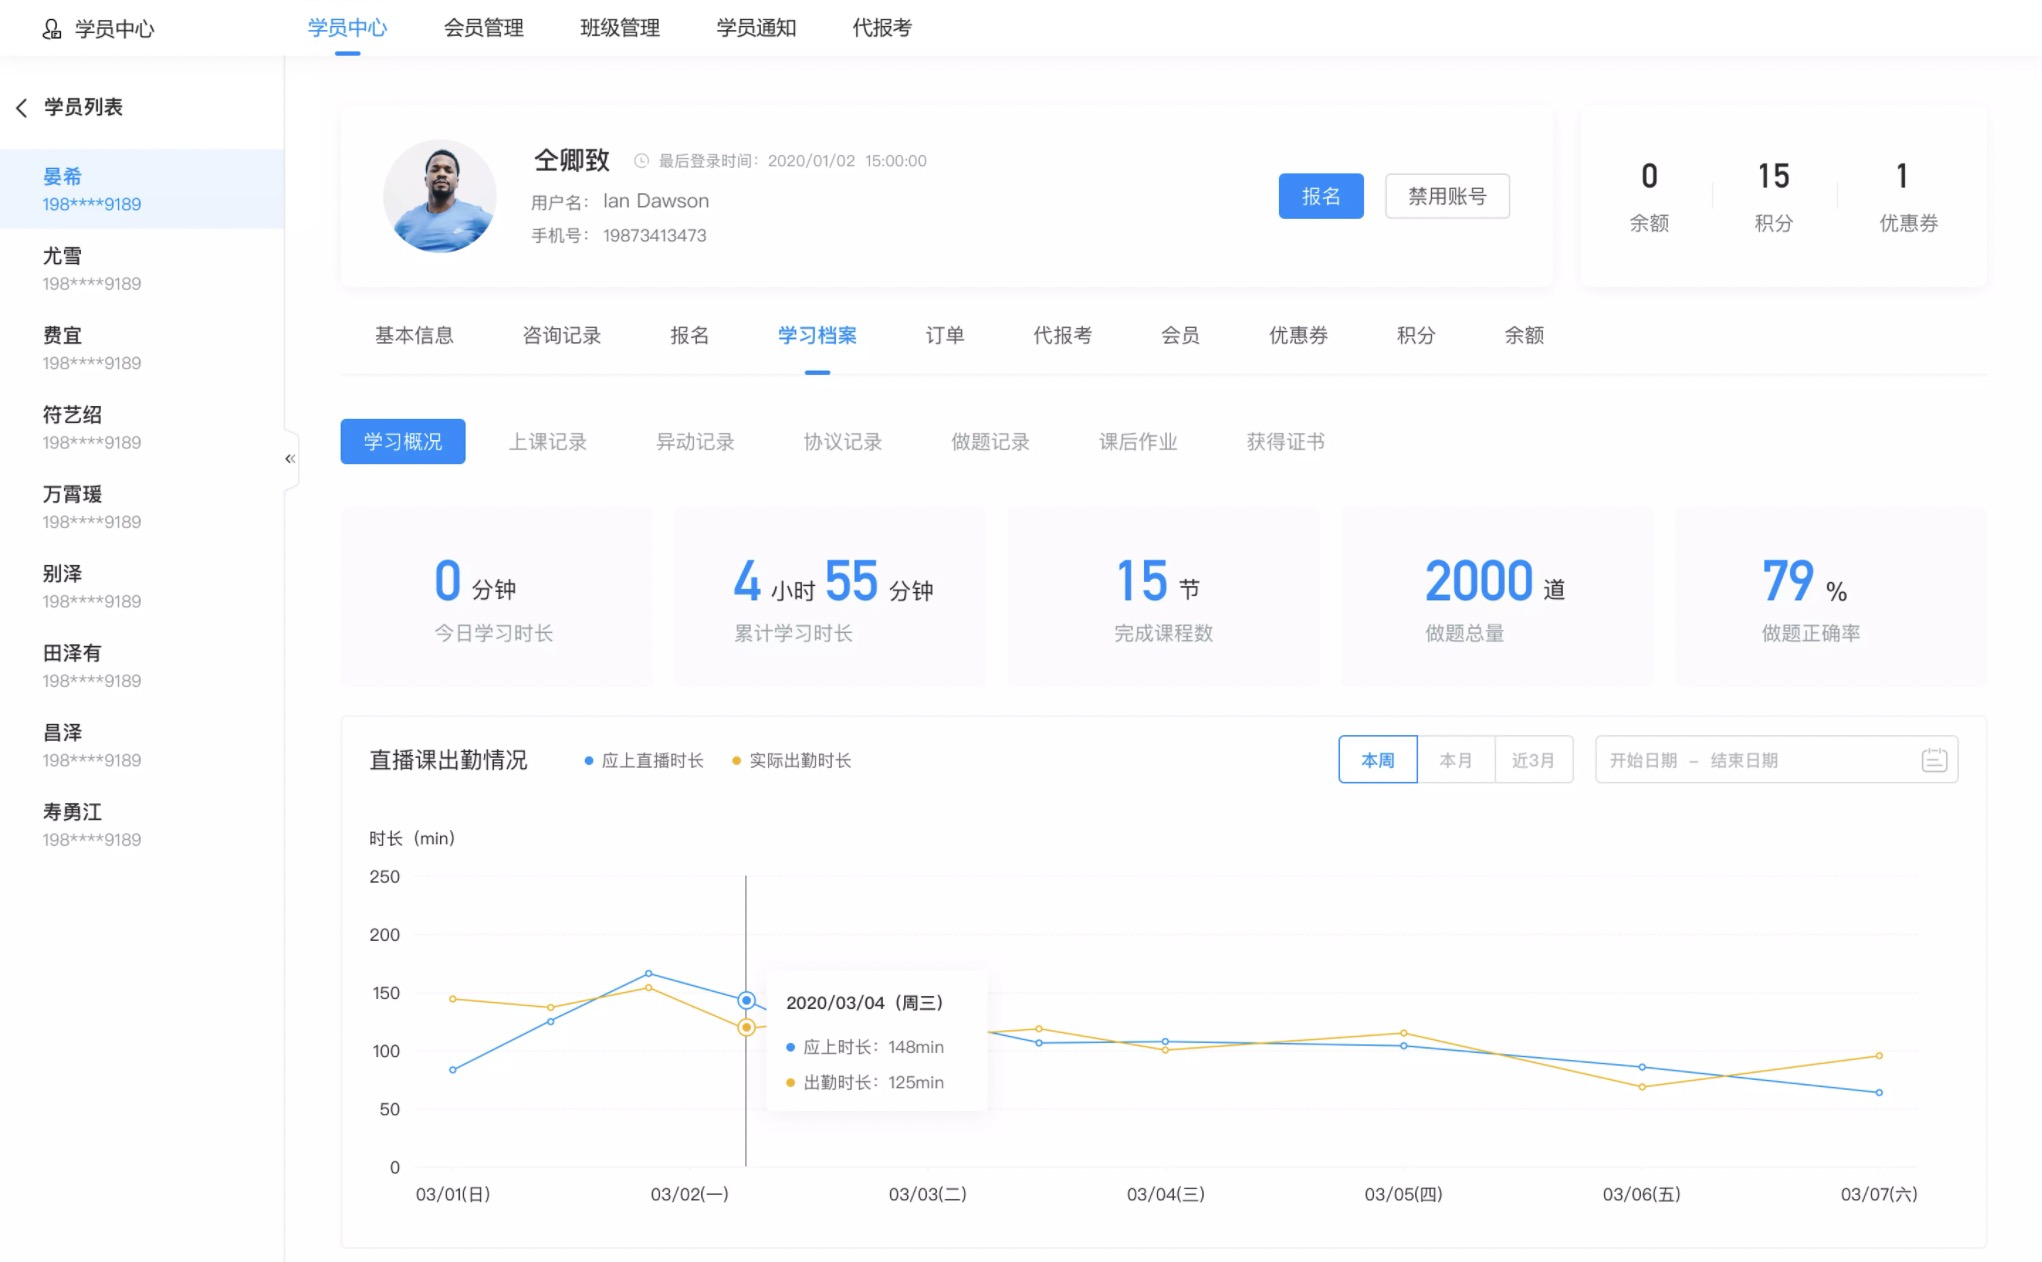Select 本周 weekly view toggle

[1375, 760]
